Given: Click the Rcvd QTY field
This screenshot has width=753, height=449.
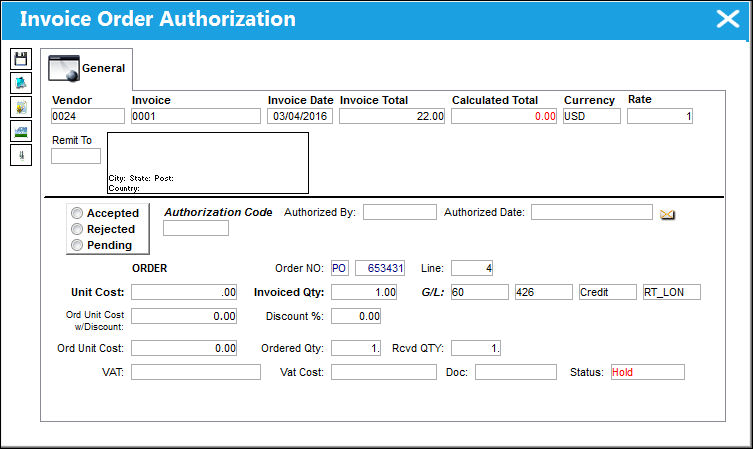Looking at the screenshot, I should coord(476,348).
